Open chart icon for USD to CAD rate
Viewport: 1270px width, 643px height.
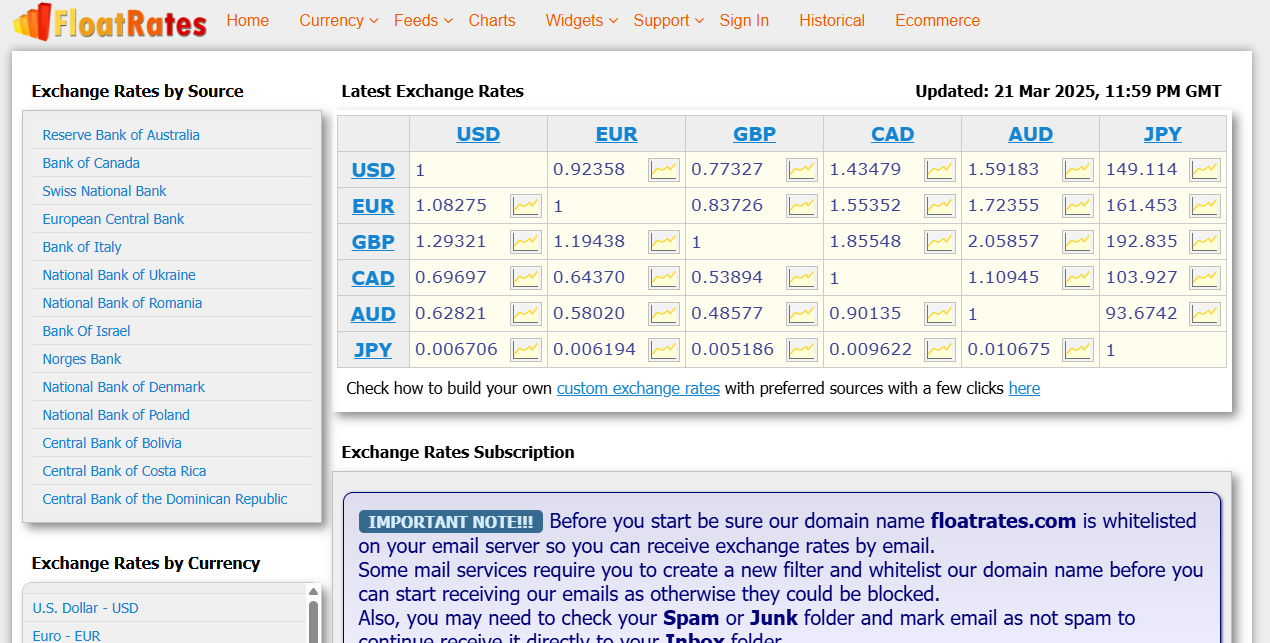point(940,170)
